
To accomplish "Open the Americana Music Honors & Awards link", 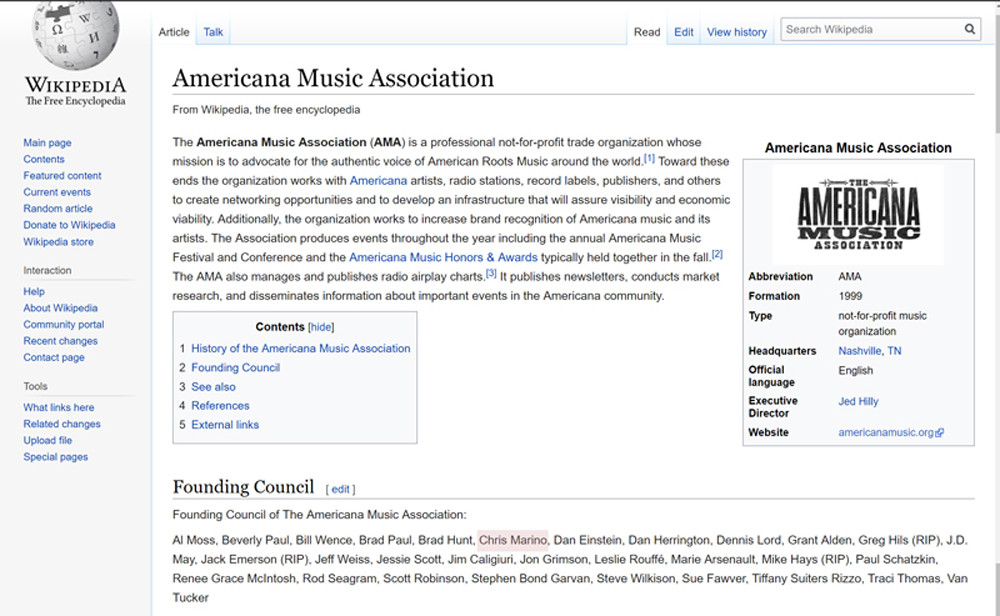I will click(443, 257).
